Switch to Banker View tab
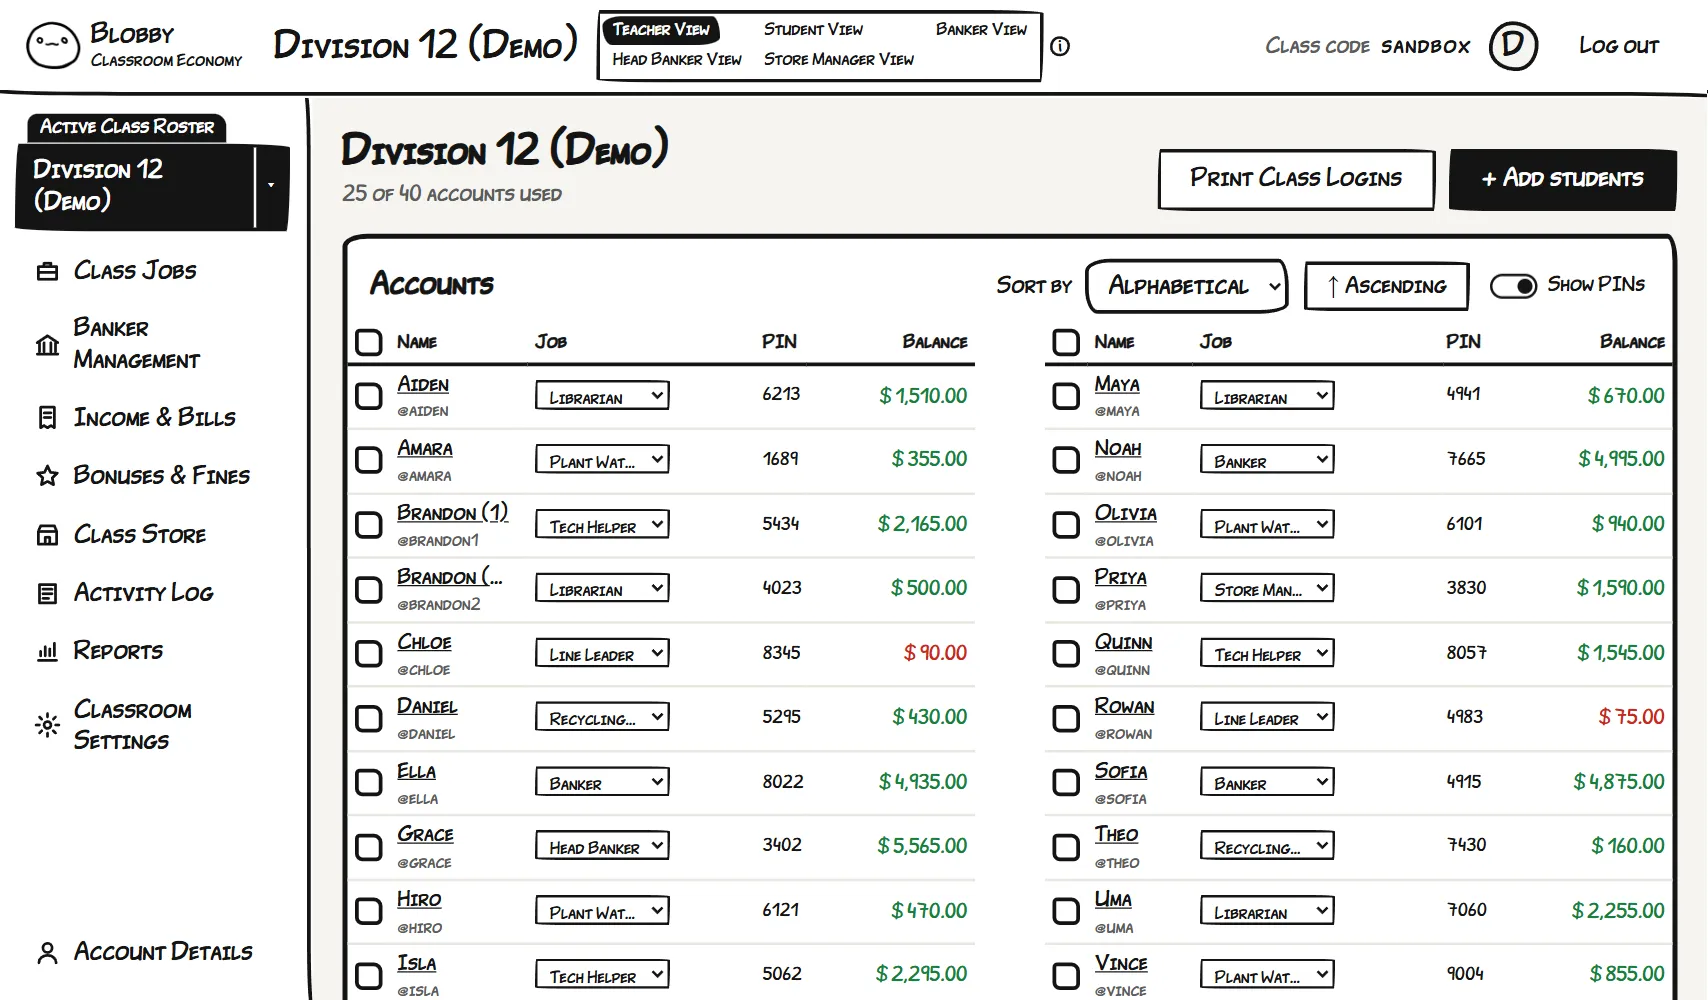The width and height of the screenshot is (1708, 1000). click(x=981, y=30)
